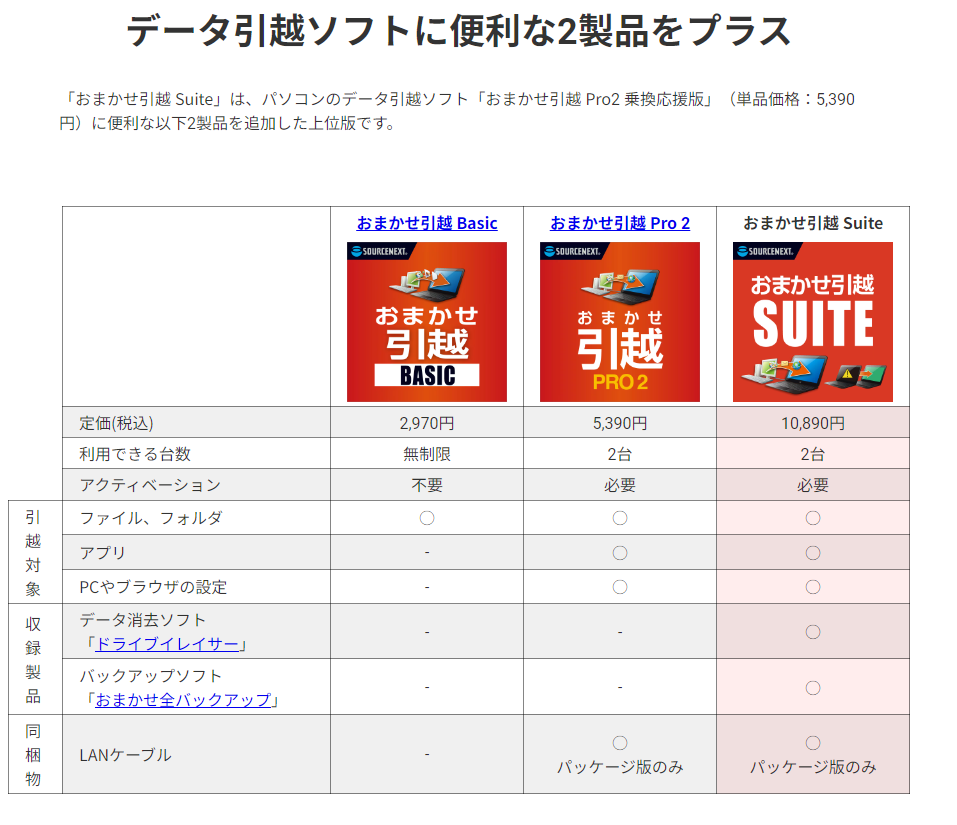Click the おまかせ引越 Suite column header
This screenshot has height=825, width=957.
coord(812,223)
